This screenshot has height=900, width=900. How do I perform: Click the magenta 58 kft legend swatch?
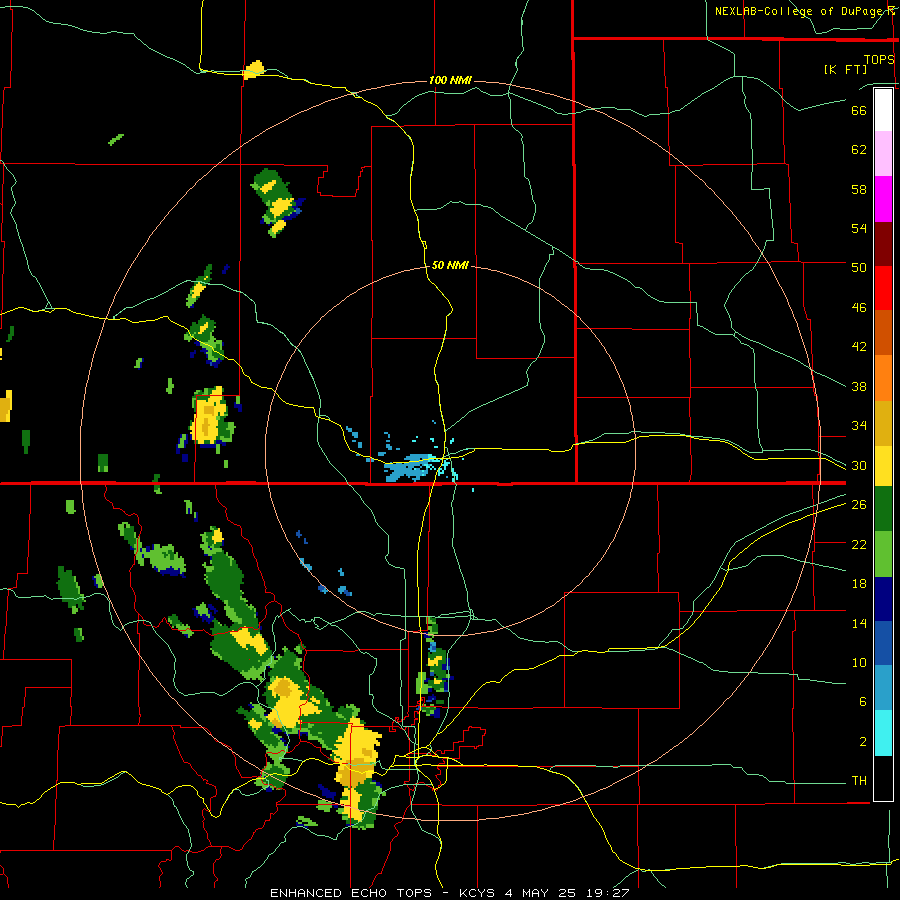coord(883,199)
